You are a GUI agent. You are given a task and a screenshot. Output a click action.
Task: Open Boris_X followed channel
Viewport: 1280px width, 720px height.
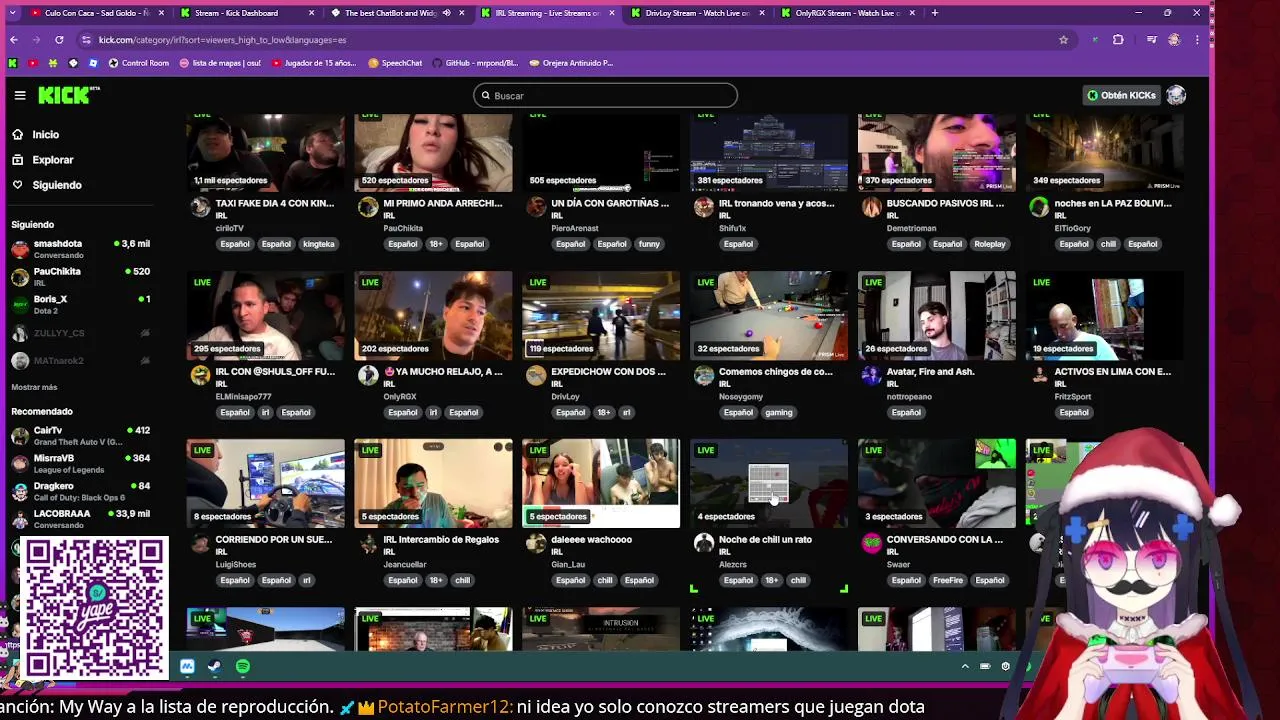pos(80,304)
